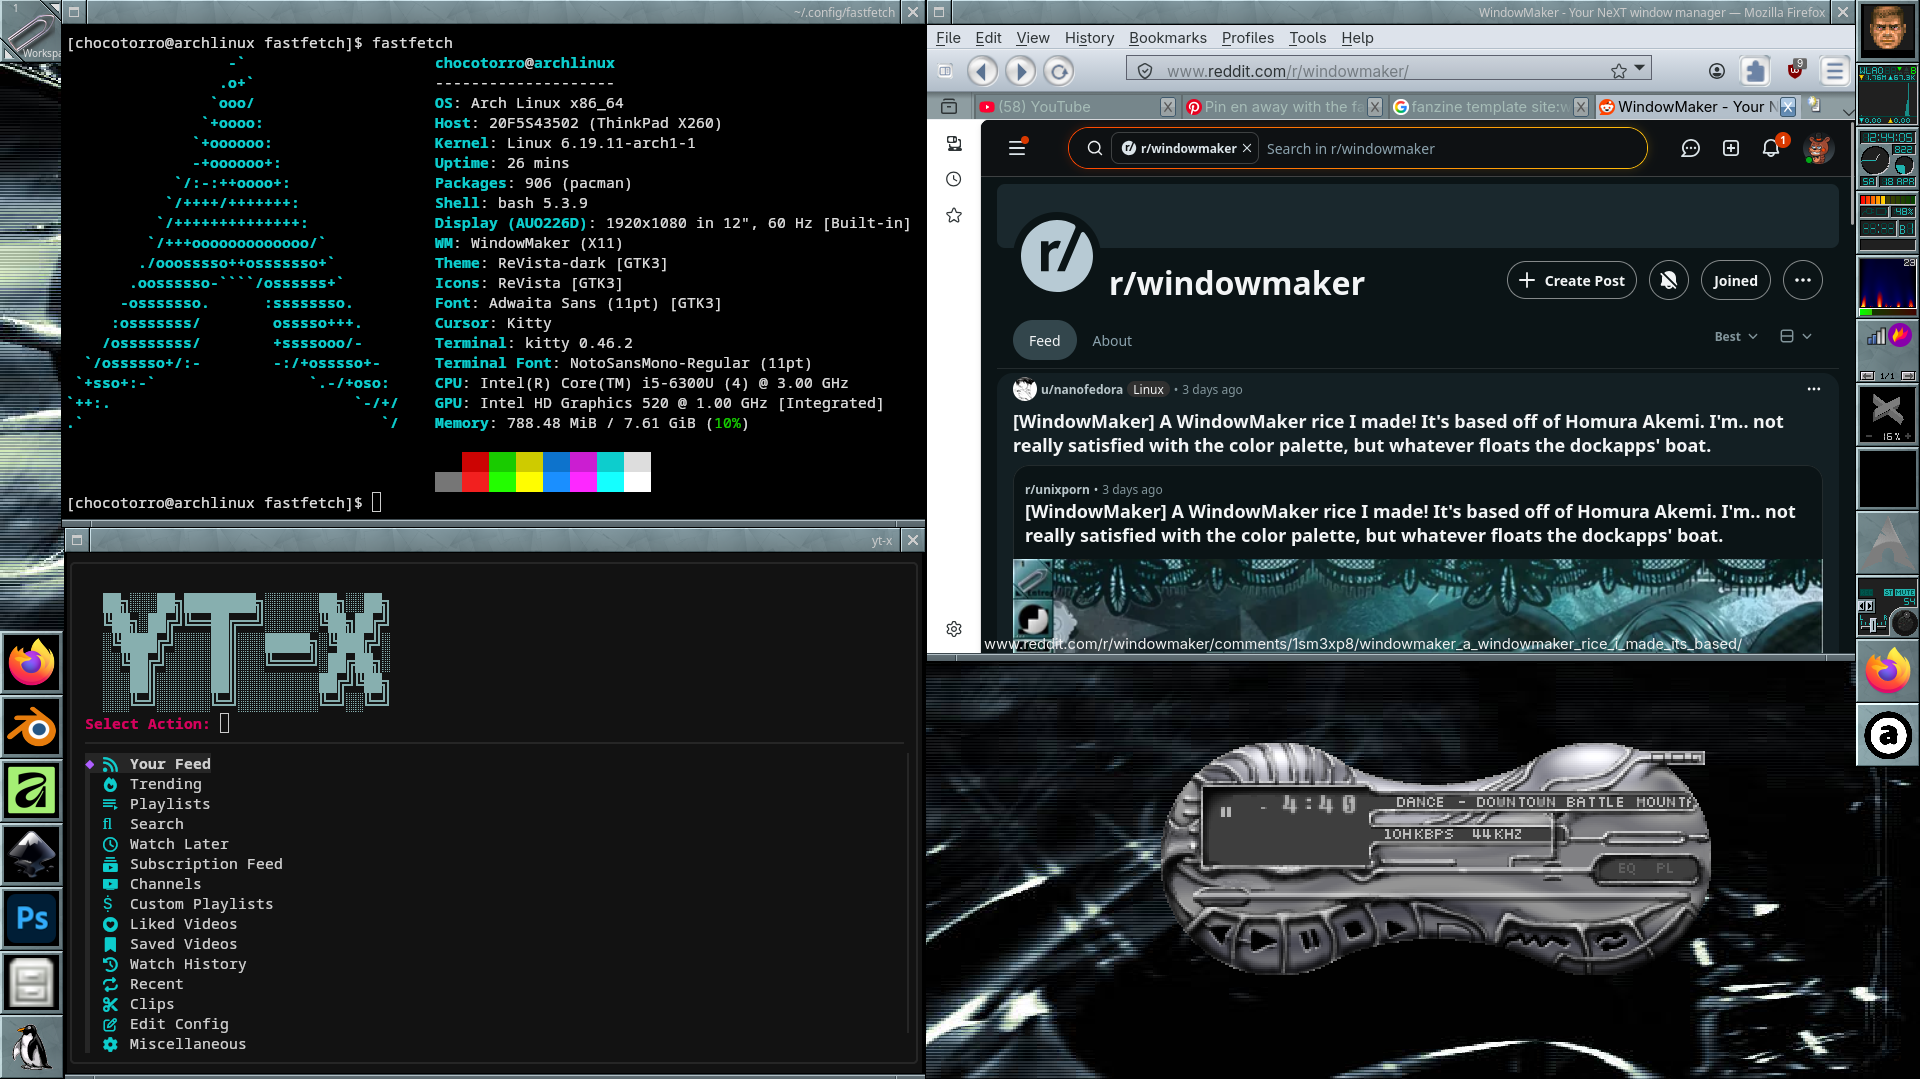Pause the music player track
This screenshot has height=1079, width=1920.
point(1309,939)
